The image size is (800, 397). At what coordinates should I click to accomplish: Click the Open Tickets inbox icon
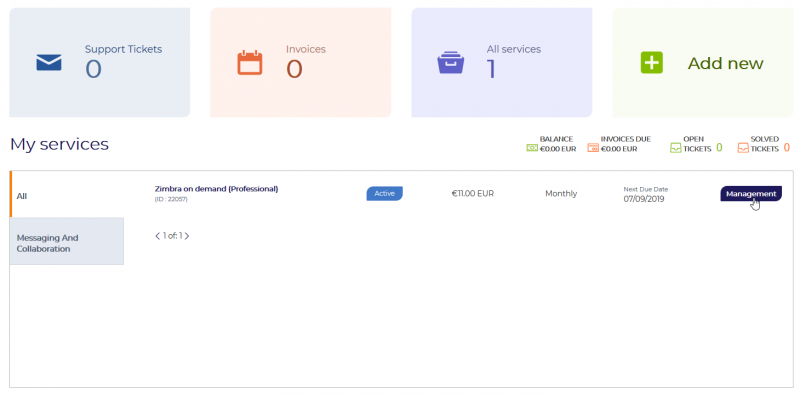click(676, 148)
